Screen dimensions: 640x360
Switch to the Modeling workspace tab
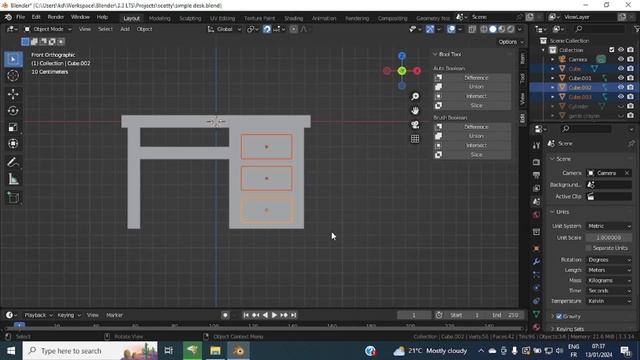pos(160,18)
